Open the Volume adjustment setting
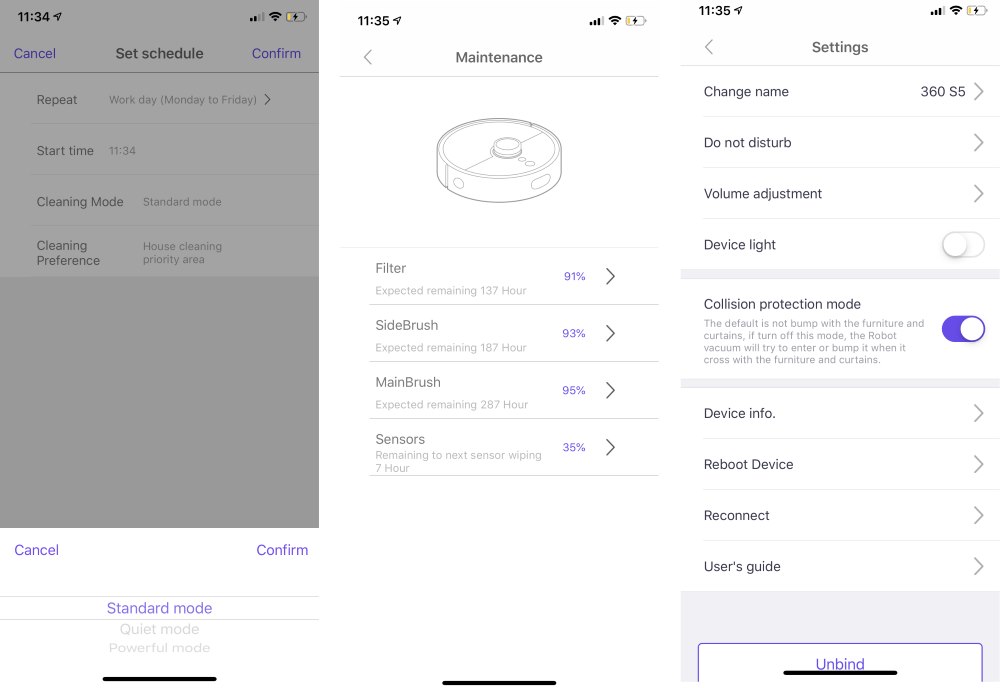The image size is (1000, 688). click(x=840, y=193)
